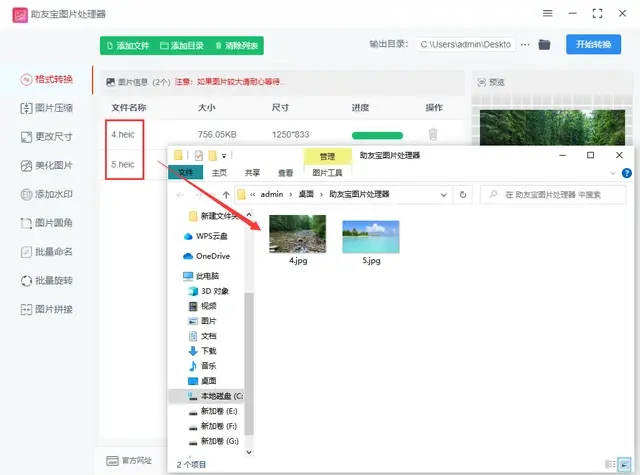Open the 图片工具 tab in Explorer ribbon
Viewport: 640px width, 475px height.
tap(327, 173)
